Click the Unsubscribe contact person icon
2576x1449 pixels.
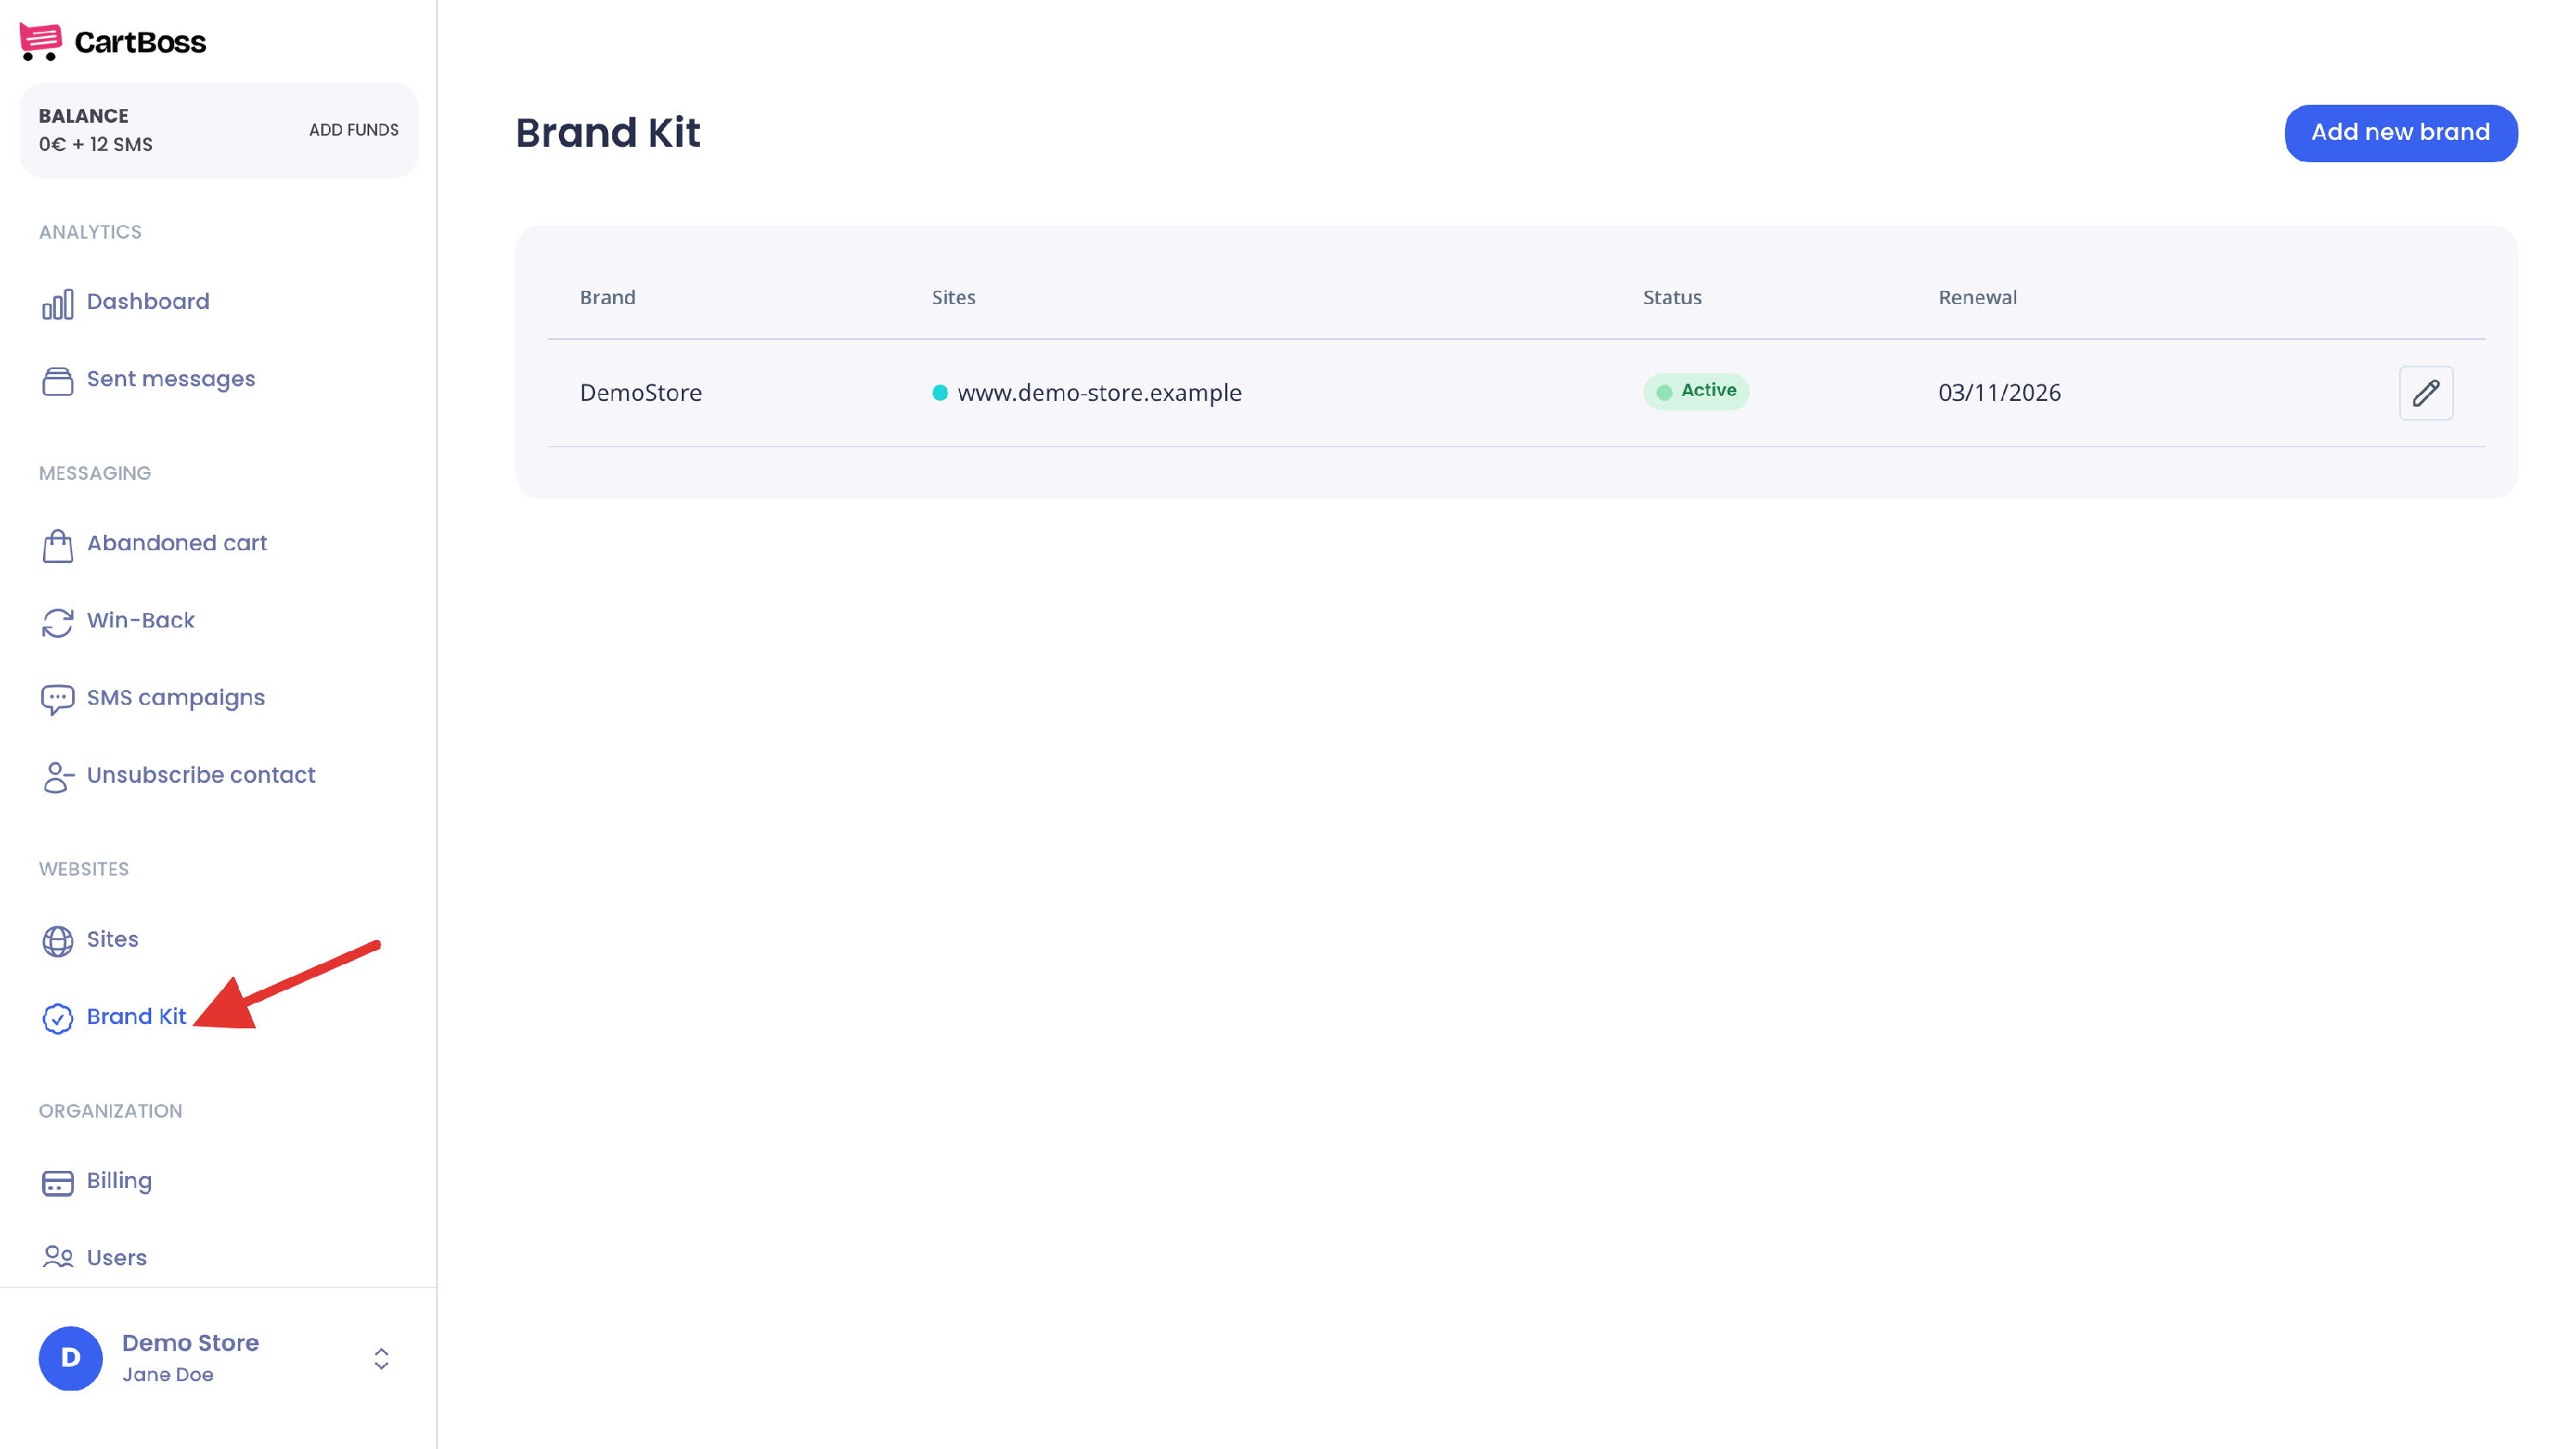57,777
